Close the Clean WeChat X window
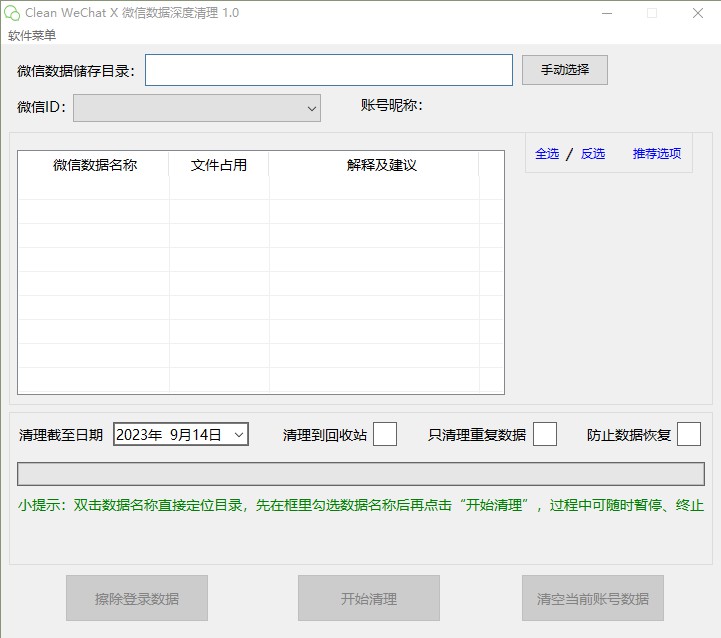The height and width of the screenshot is (638, 721). (x=698, y=13)
